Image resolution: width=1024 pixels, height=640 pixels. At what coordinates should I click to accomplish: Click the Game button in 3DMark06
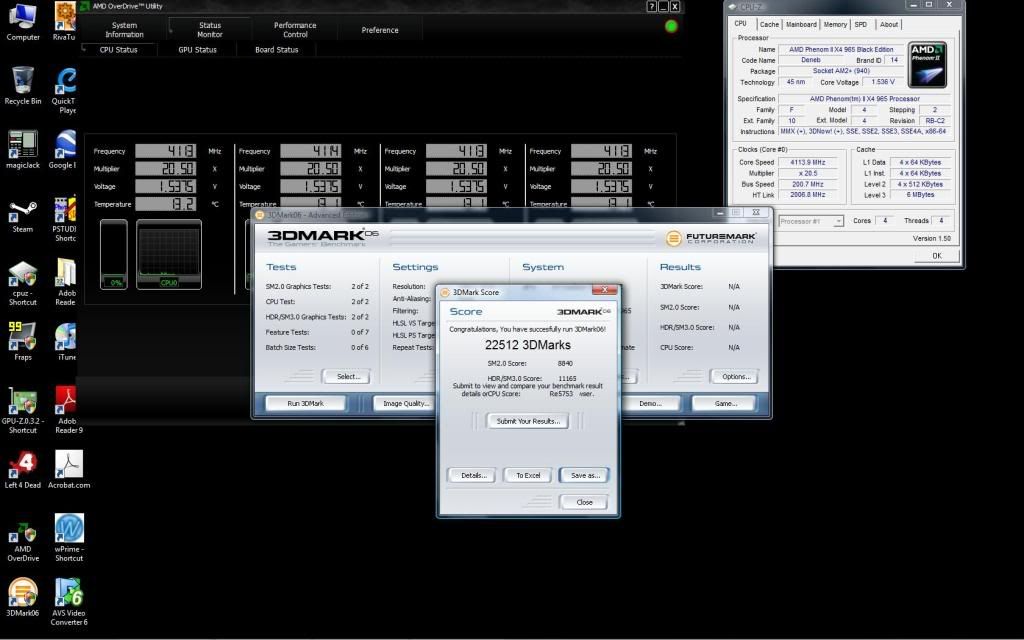tap(726, 404)
